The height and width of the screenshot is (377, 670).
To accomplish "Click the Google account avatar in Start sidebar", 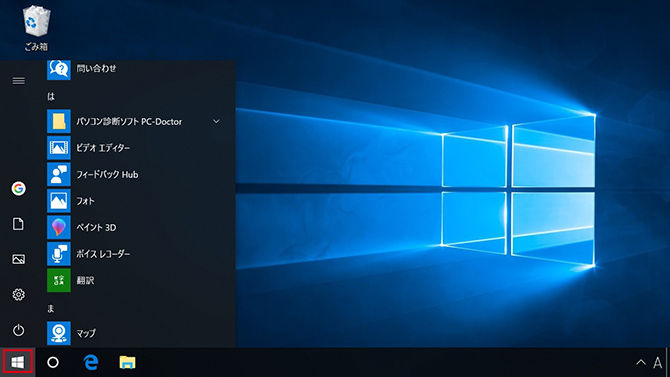I will click(x=18, y=188).
